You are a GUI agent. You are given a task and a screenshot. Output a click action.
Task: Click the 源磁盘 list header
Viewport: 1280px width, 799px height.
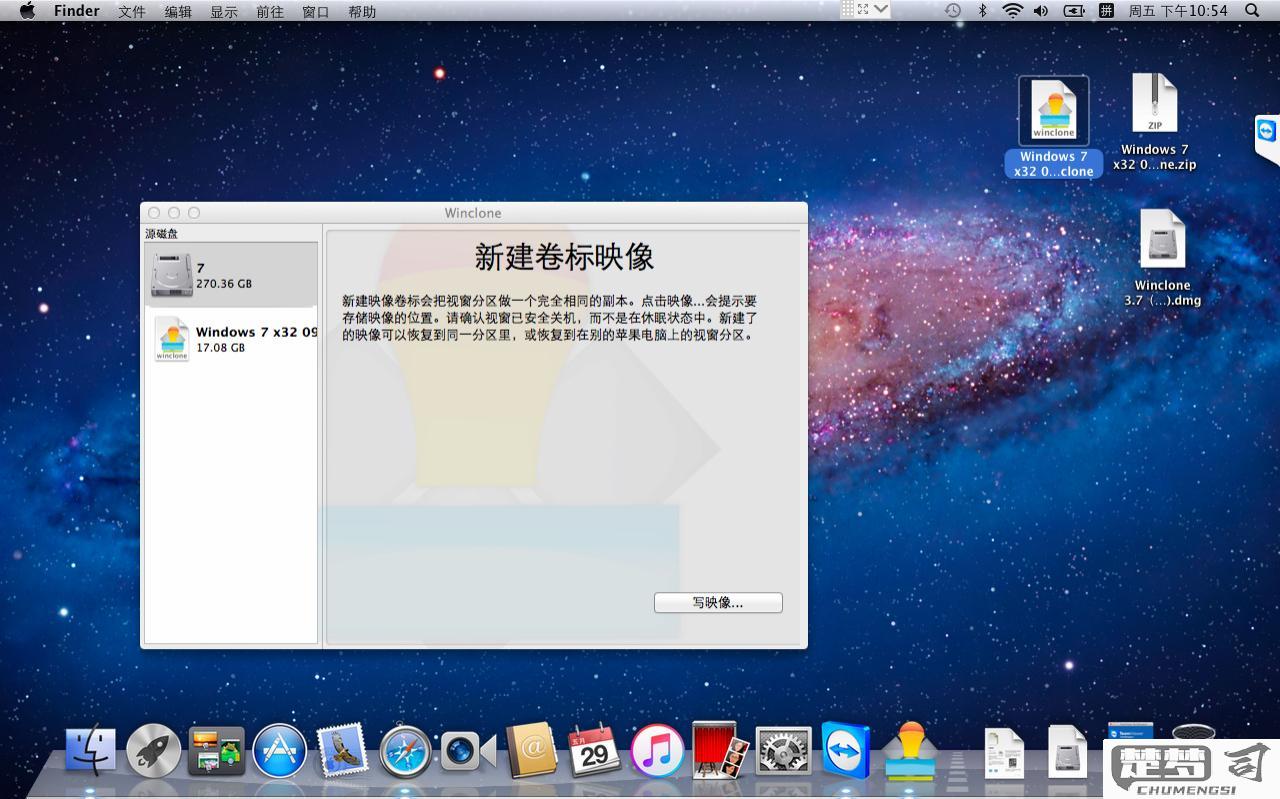[161, 233]
